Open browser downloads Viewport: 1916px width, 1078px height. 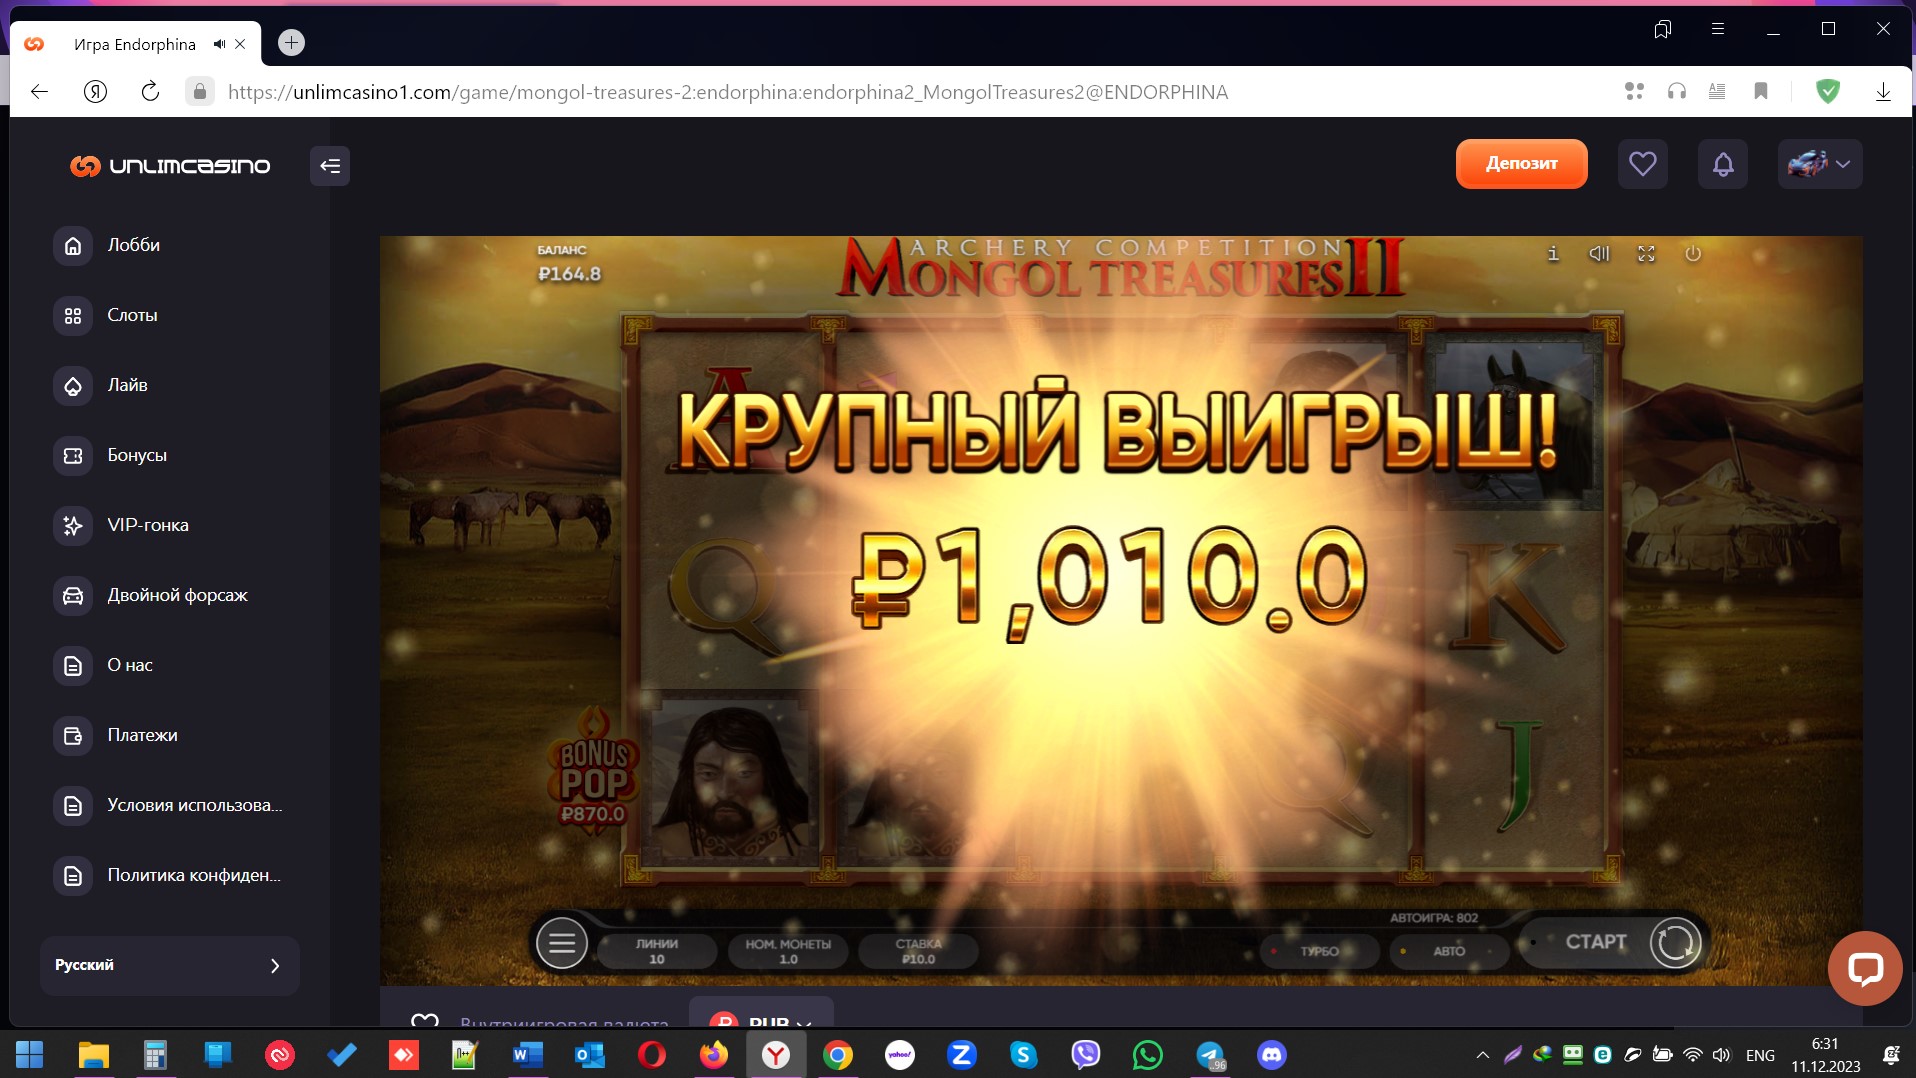click(1883, 92)
